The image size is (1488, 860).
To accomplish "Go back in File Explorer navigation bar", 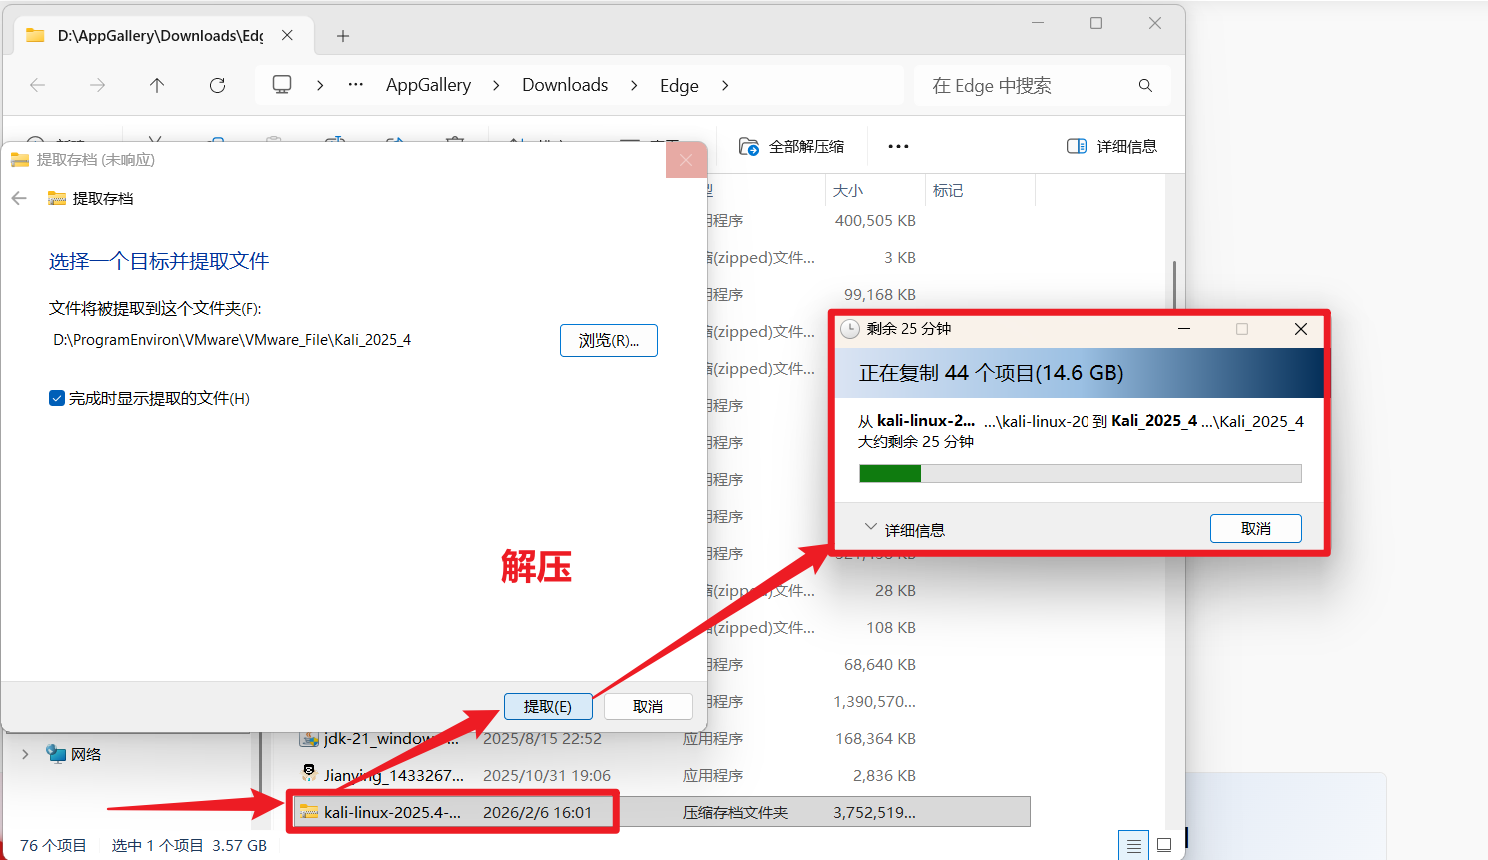I will 38,86.
